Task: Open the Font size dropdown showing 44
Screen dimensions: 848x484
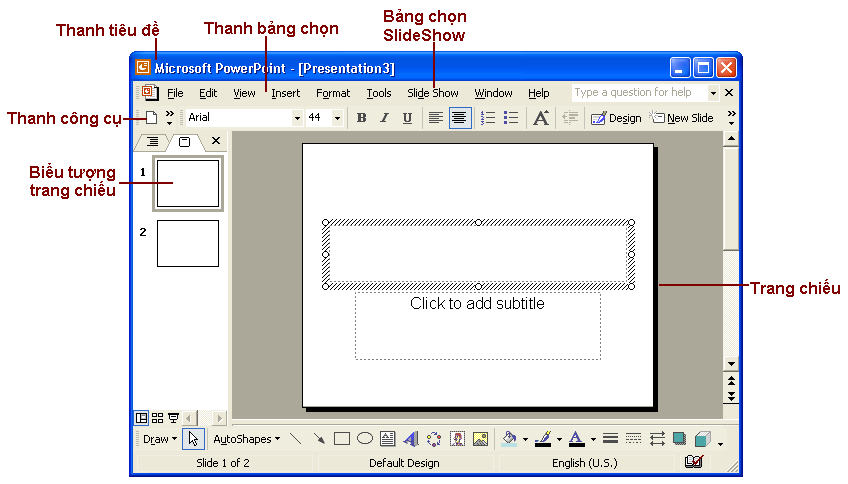Action: click(x=337, y=118)
